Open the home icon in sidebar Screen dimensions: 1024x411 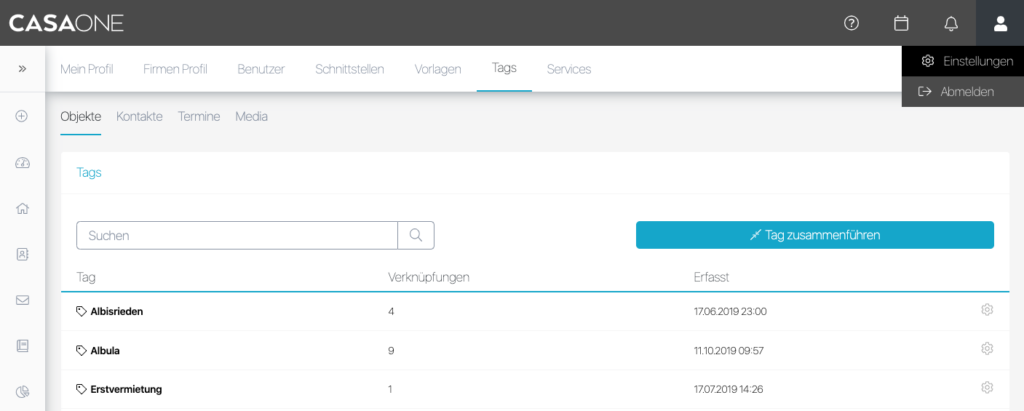(22, 208)
